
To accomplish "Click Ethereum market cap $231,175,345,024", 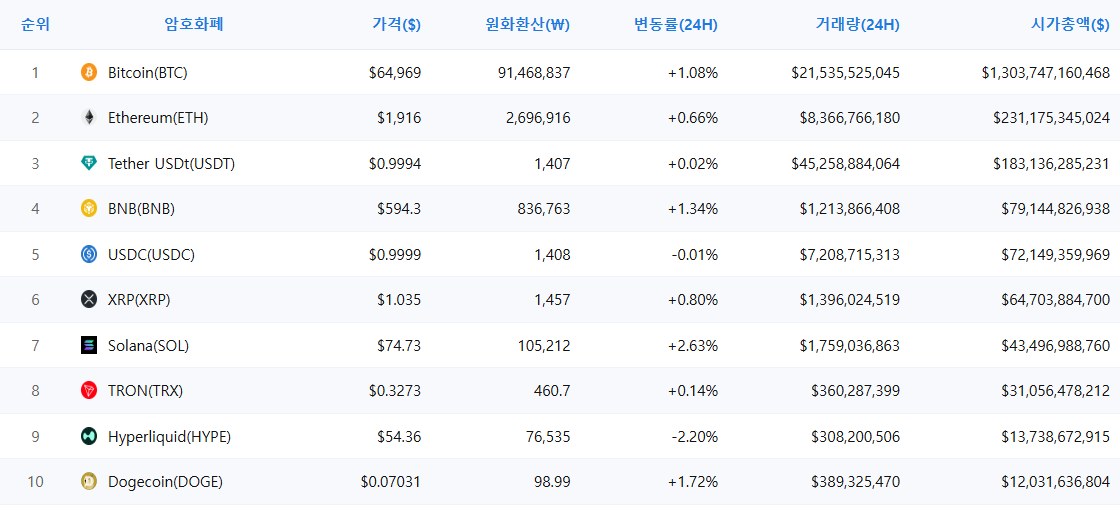I will point(1051,118).
